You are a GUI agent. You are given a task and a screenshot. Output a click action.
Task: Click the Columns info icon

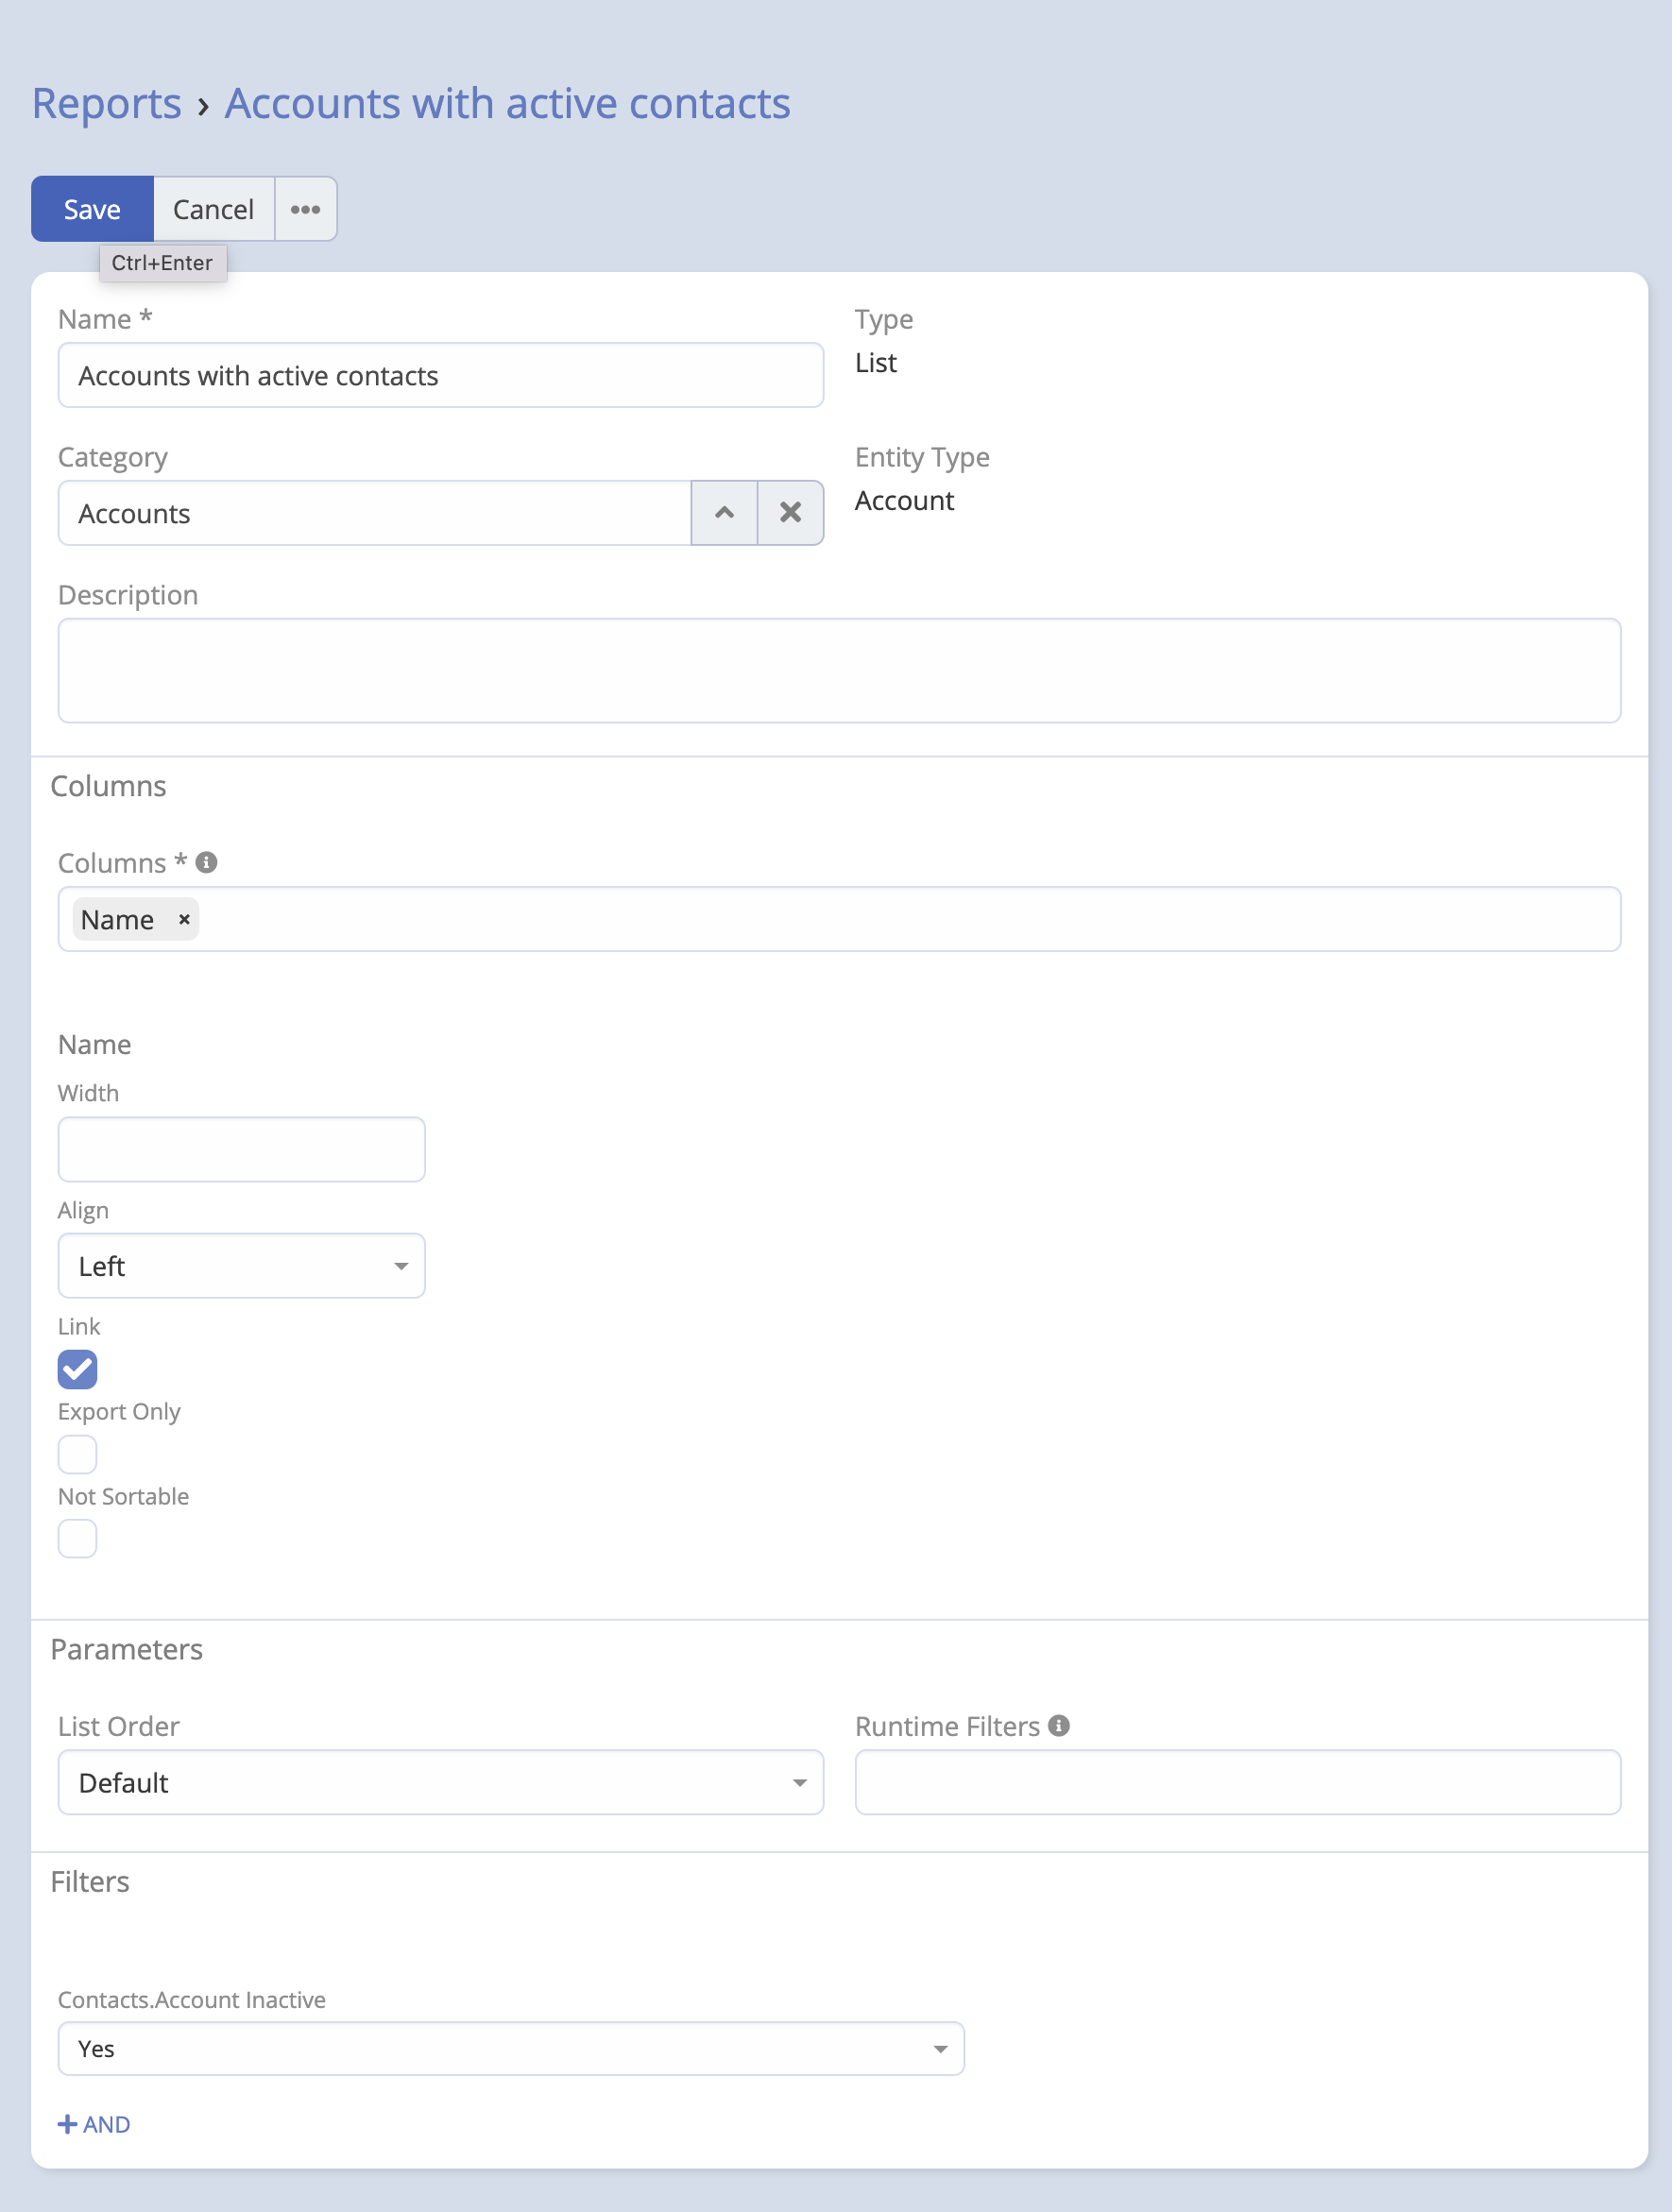tap(207, 862)
